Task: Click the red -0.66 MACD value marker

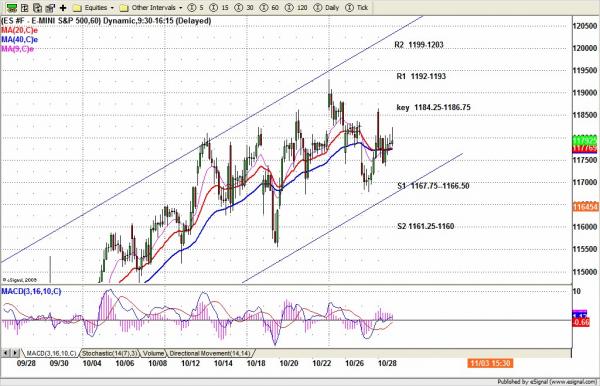Action: tap(581, 322)
